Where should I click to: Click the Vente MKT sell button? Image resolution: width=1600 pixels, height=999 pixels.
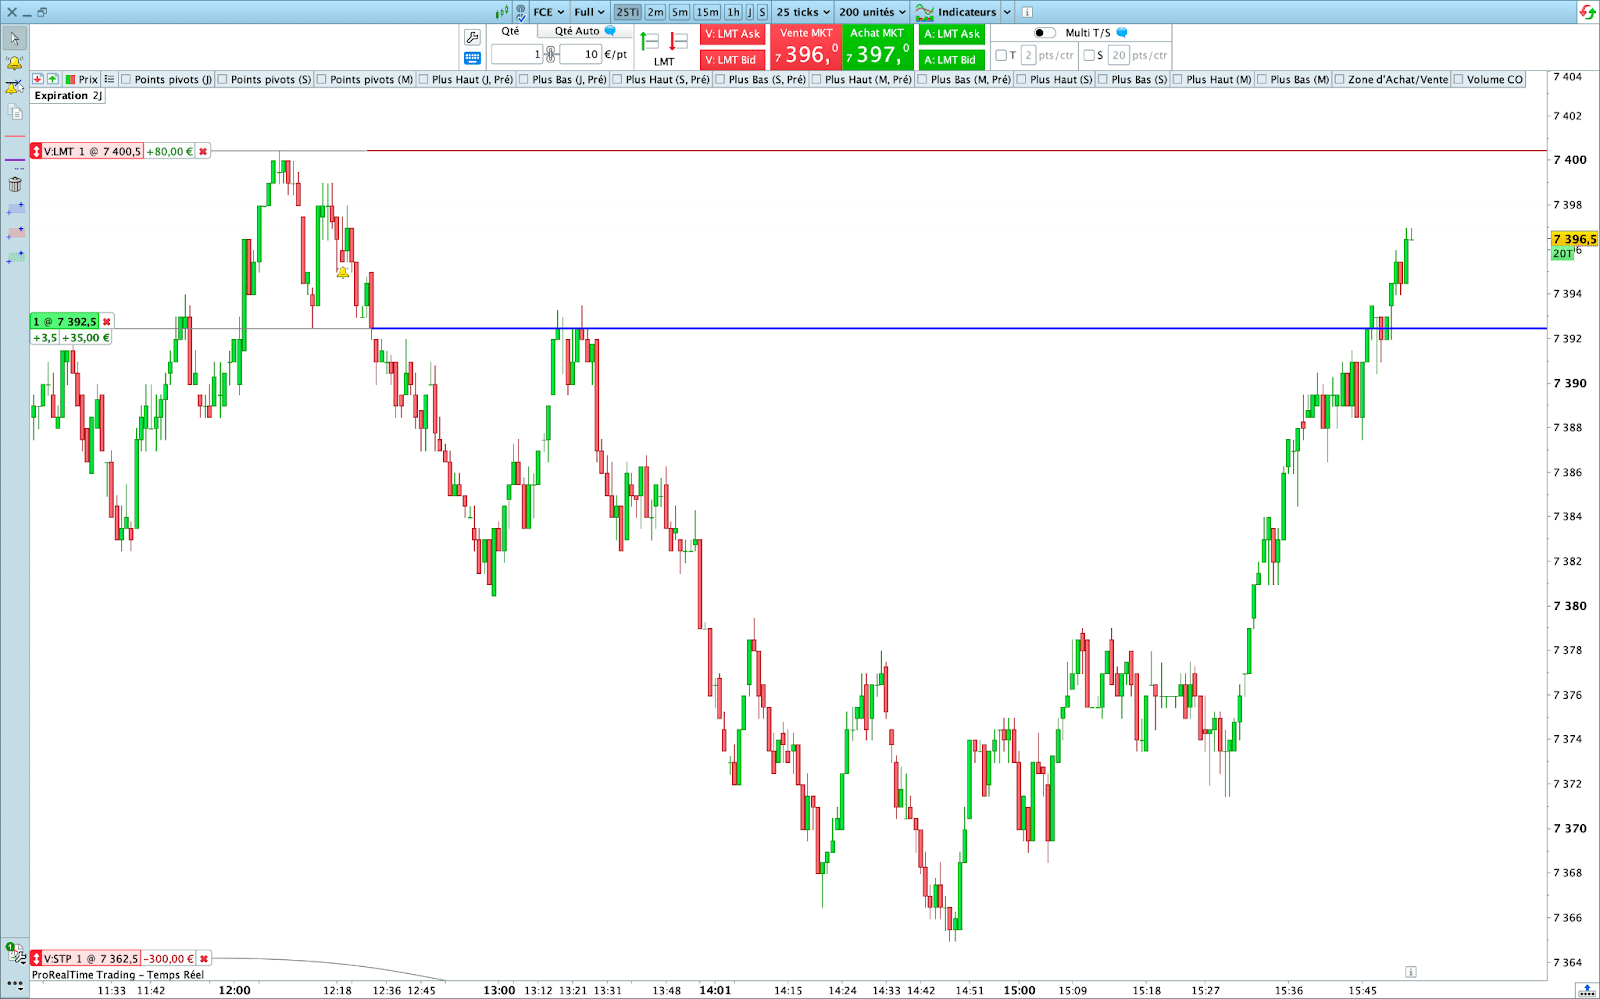pos(805,47)
